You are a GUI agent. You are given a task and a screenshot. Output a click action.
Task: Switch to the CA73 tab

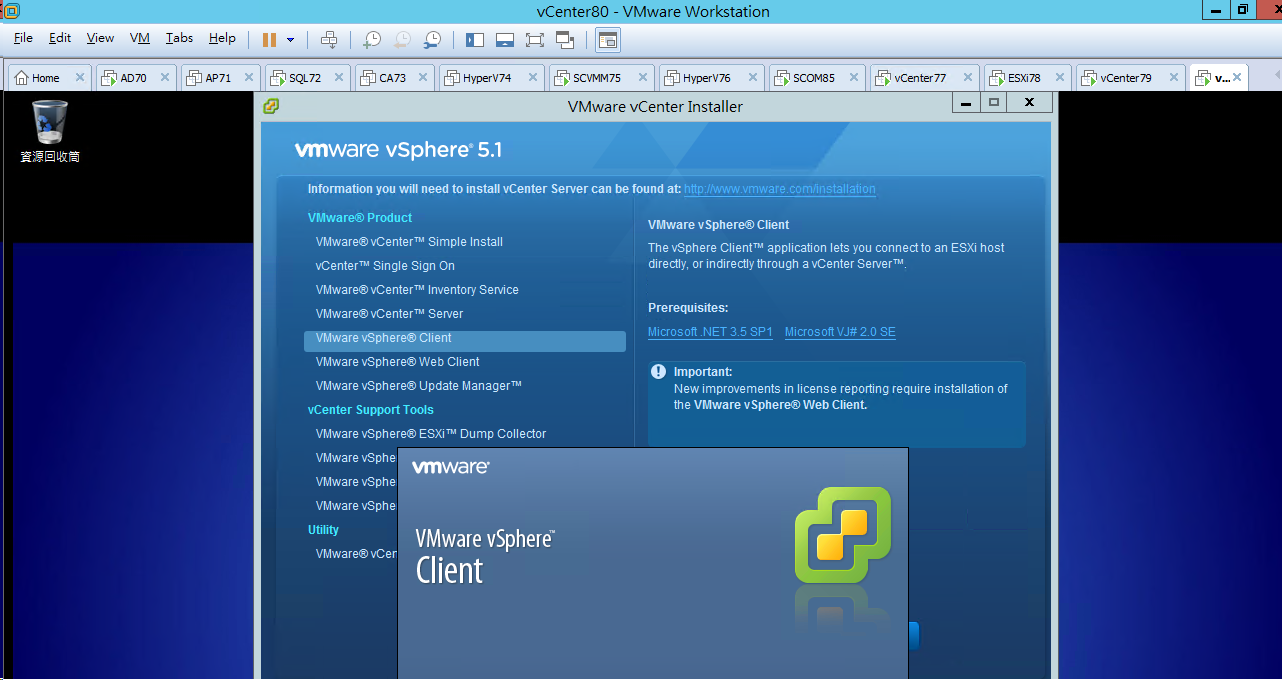click(x=393, y=78)
